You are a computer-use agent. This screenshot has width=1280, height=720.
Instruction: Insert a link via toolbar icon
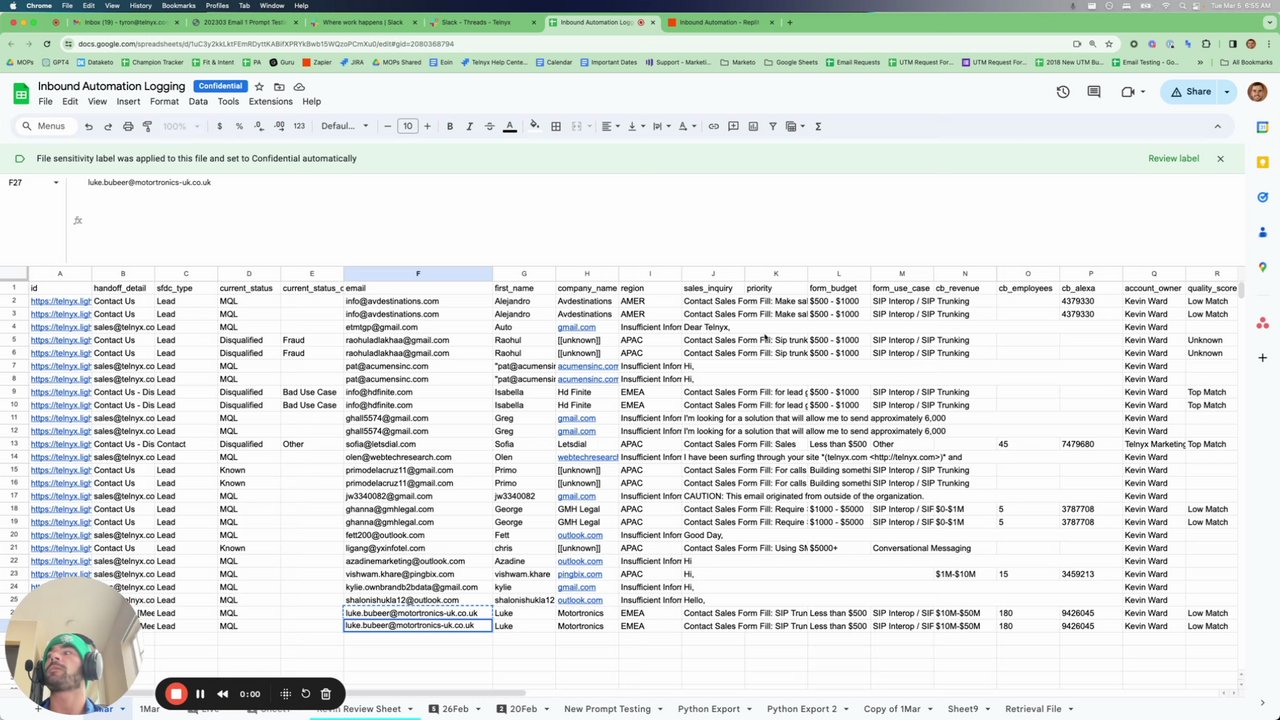coord(713,126)
